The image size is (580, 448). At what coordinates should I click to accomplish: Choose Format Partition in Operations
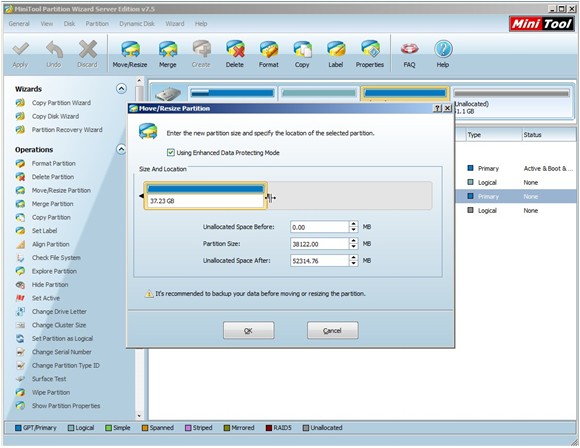(x=54, y=164)
